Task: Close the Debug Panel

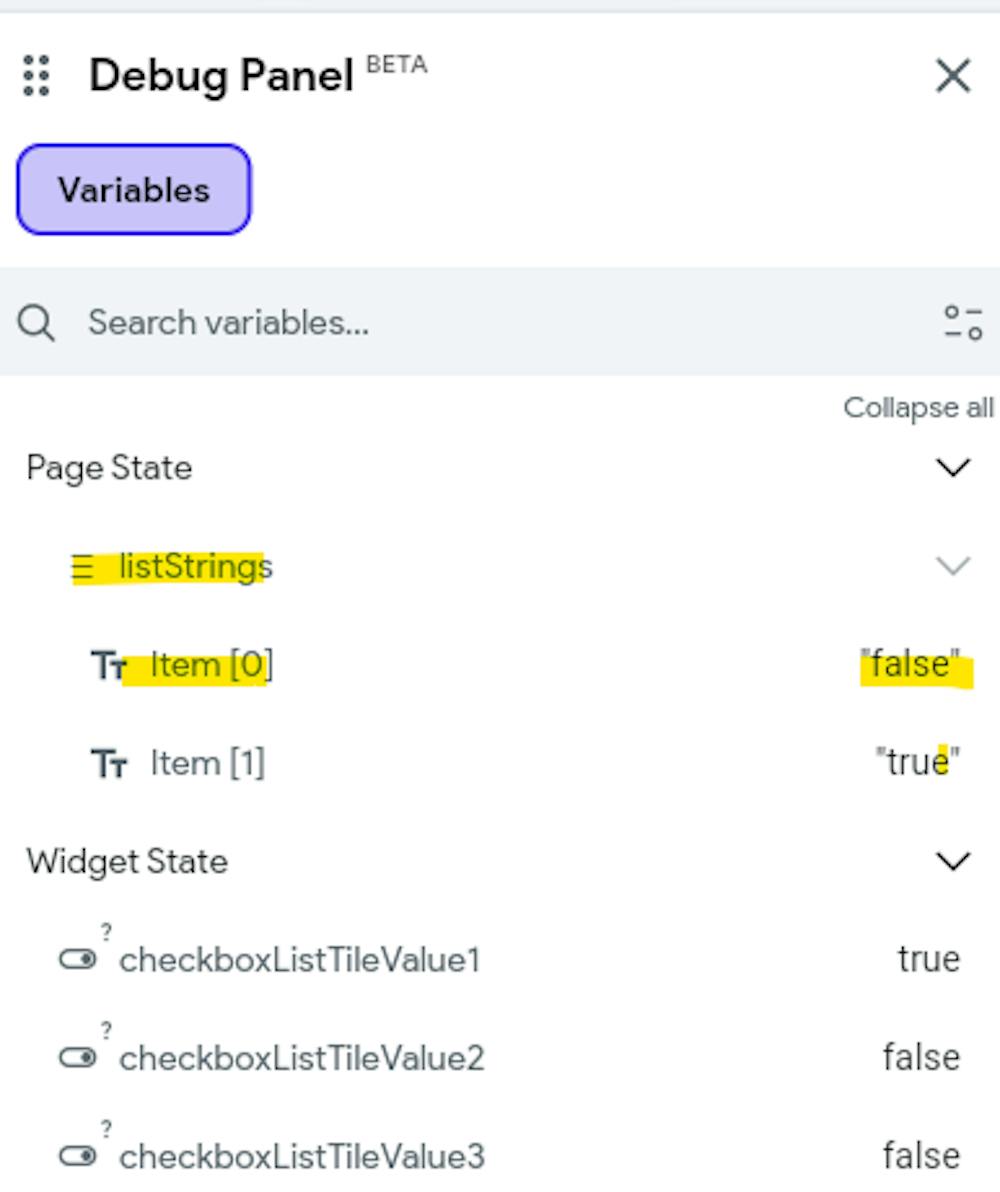Action: (x=952, y=75)
